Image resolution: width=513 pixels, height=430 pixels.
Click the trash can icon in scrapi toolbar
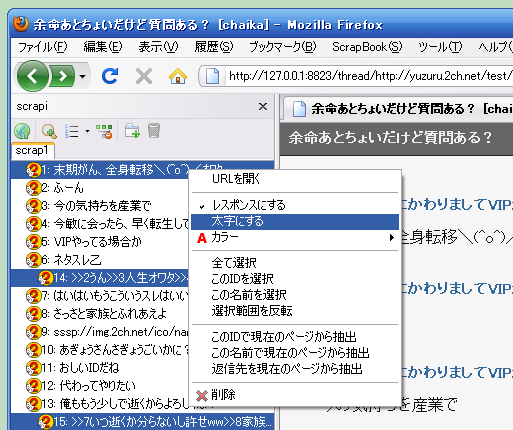coord(154,131)
